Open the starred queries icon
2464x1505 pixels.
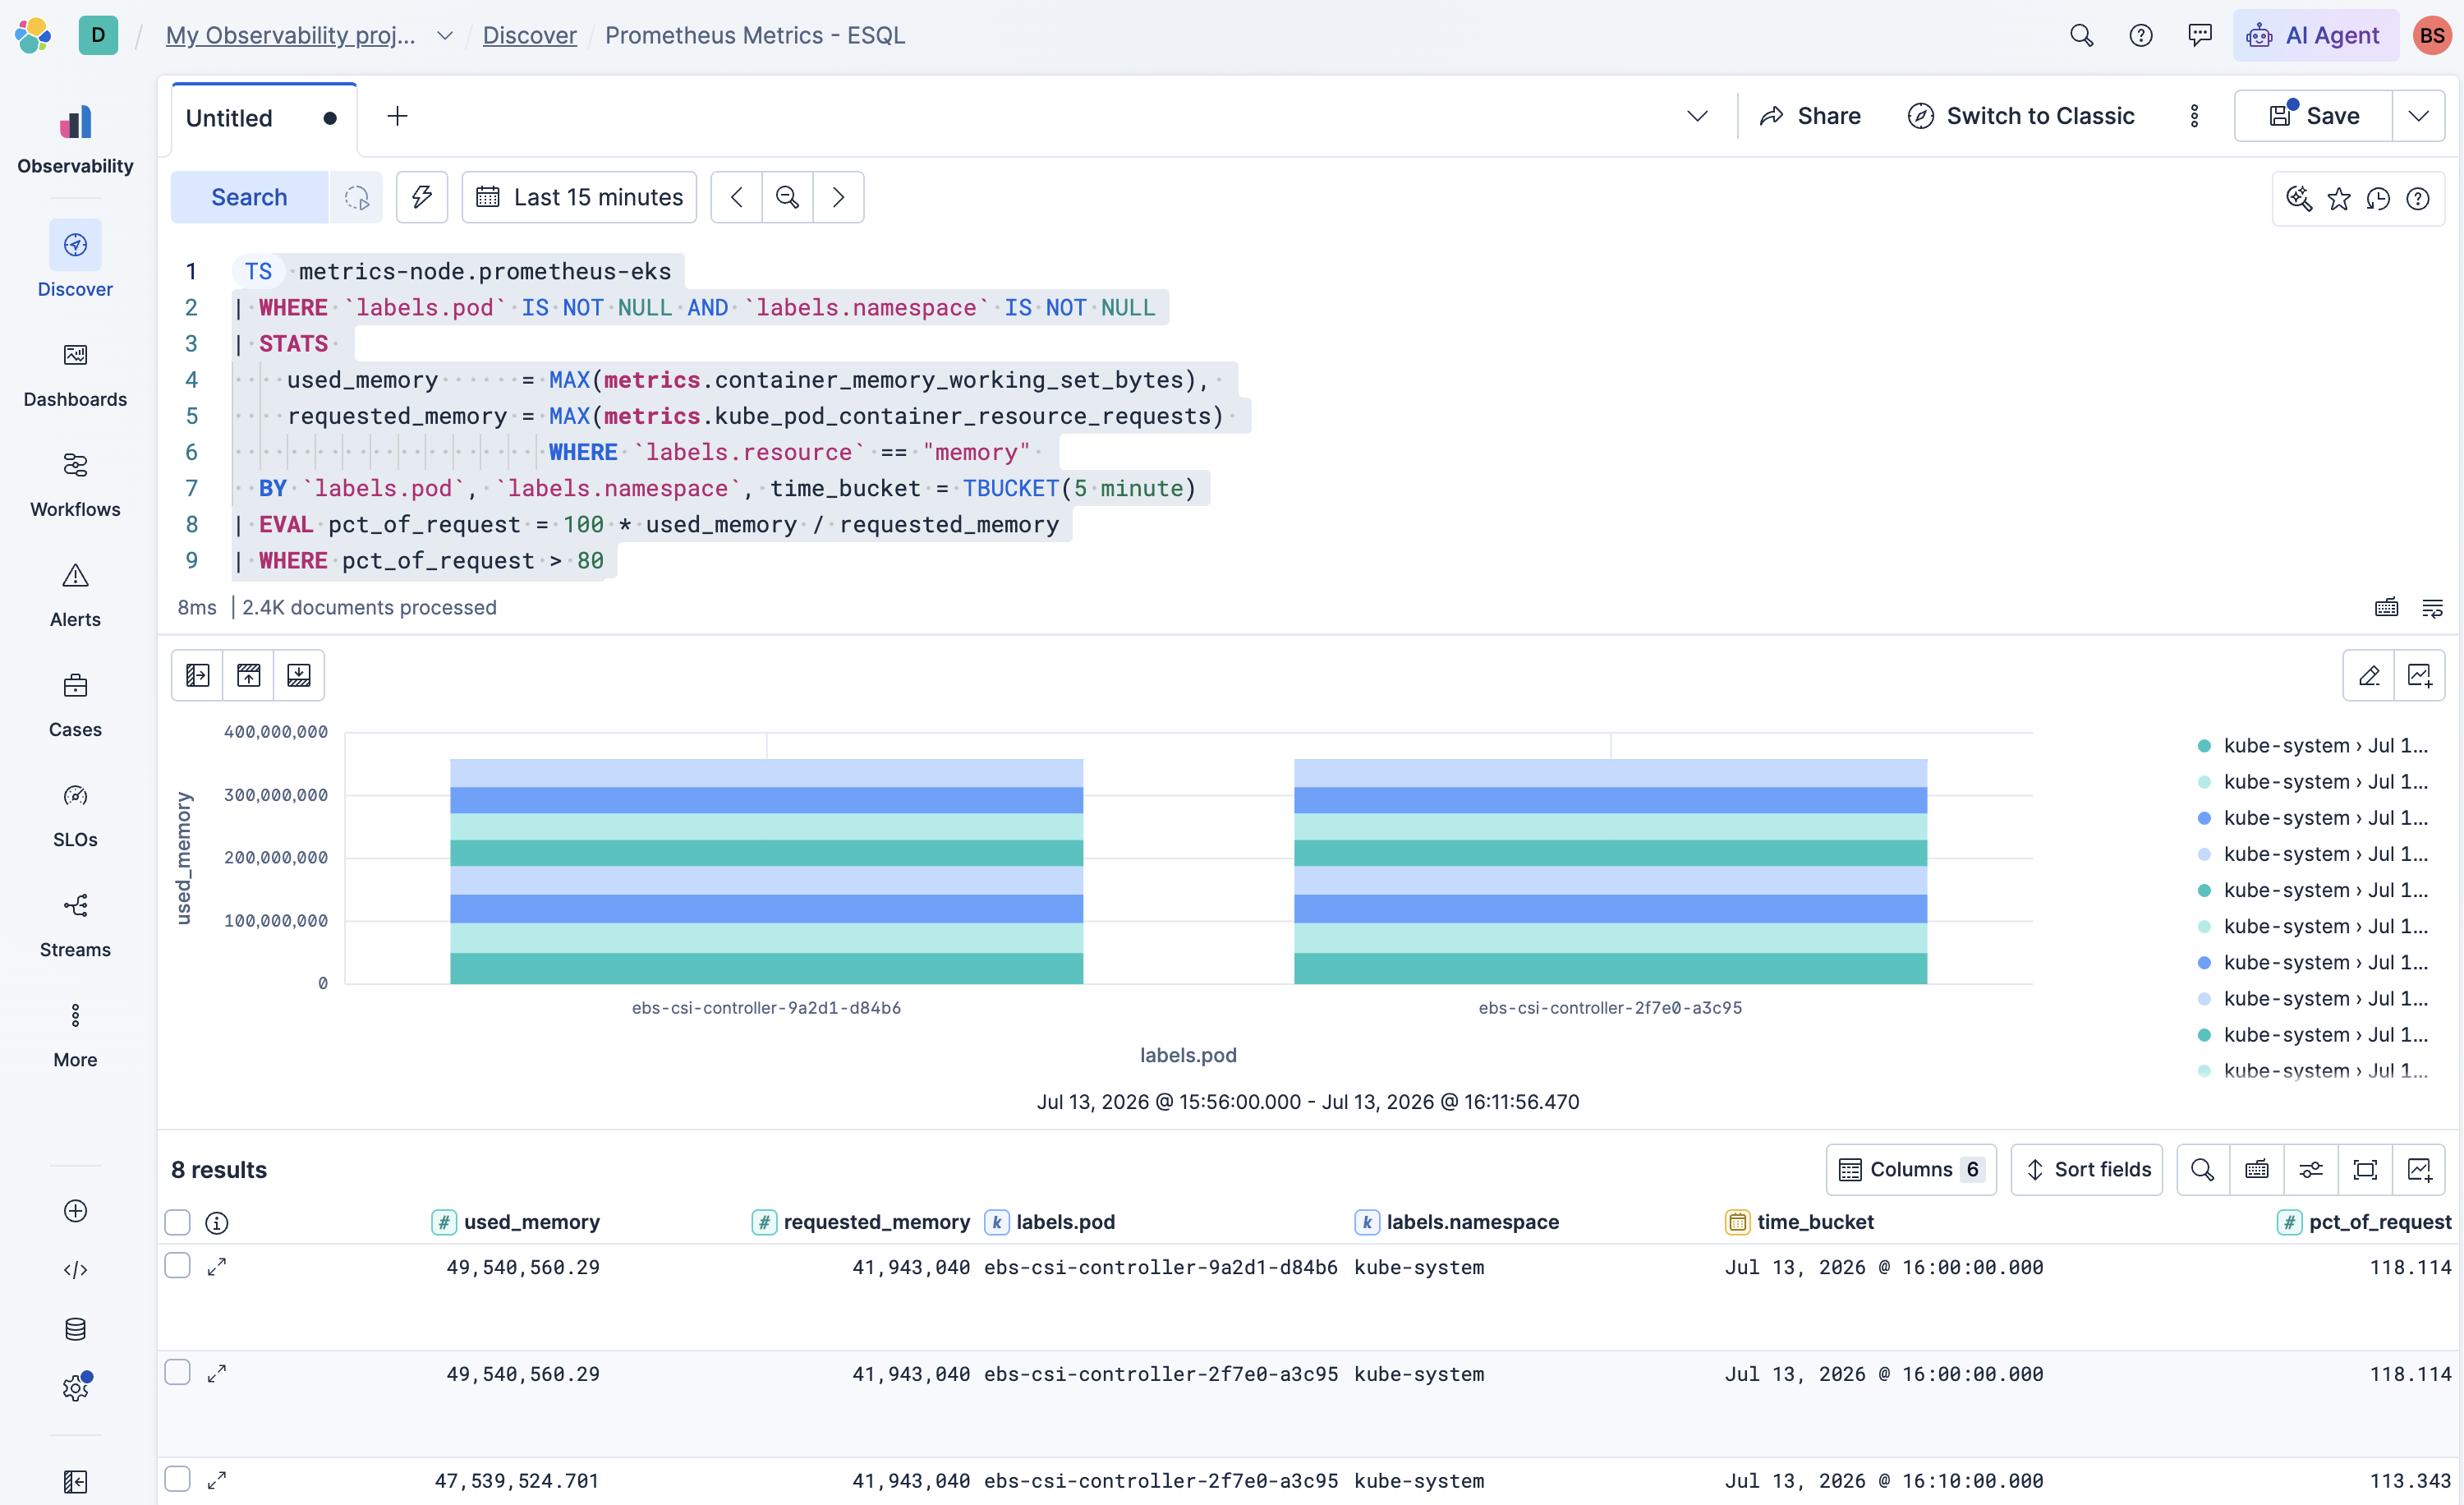[x=2338, y=198]
